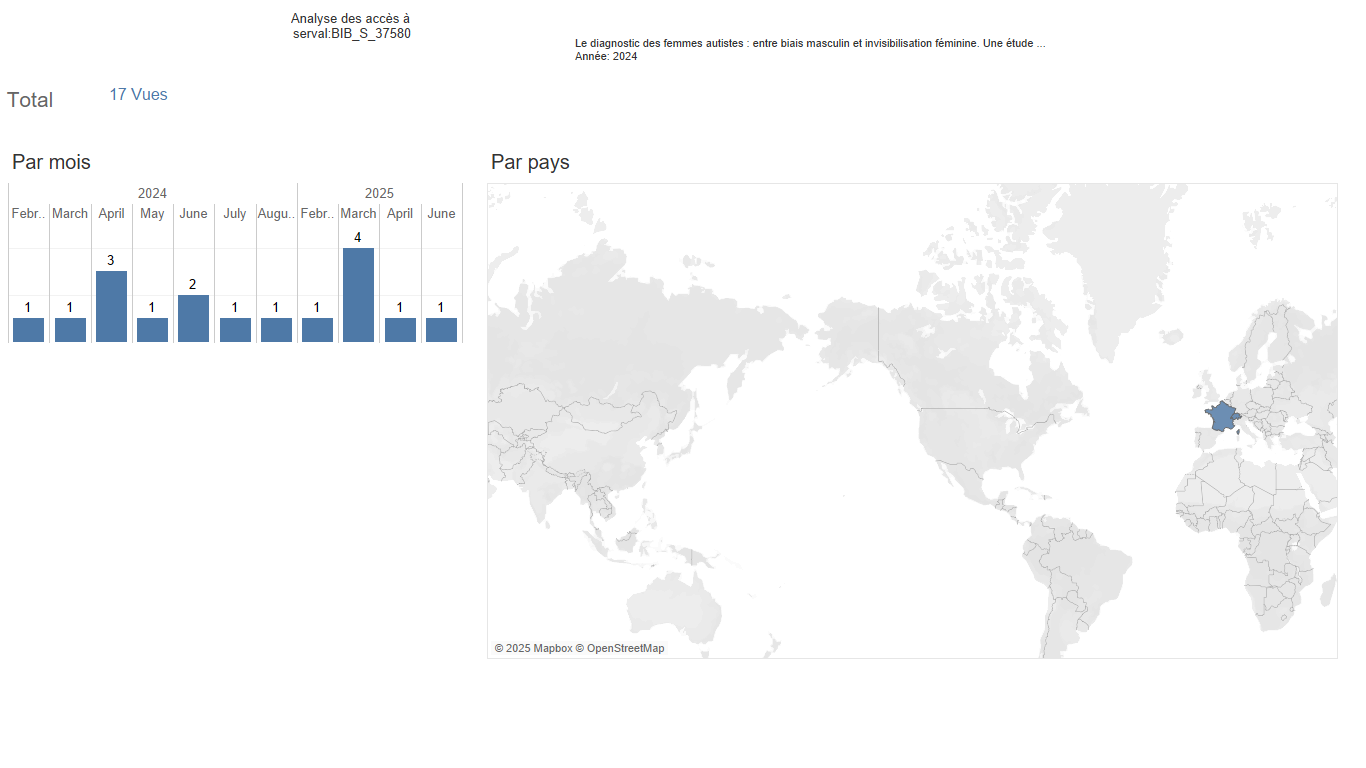The width and height of the screenshot is (1366, 768).
Task: Click the 'Par mois' heading
Action: (51, 162)
